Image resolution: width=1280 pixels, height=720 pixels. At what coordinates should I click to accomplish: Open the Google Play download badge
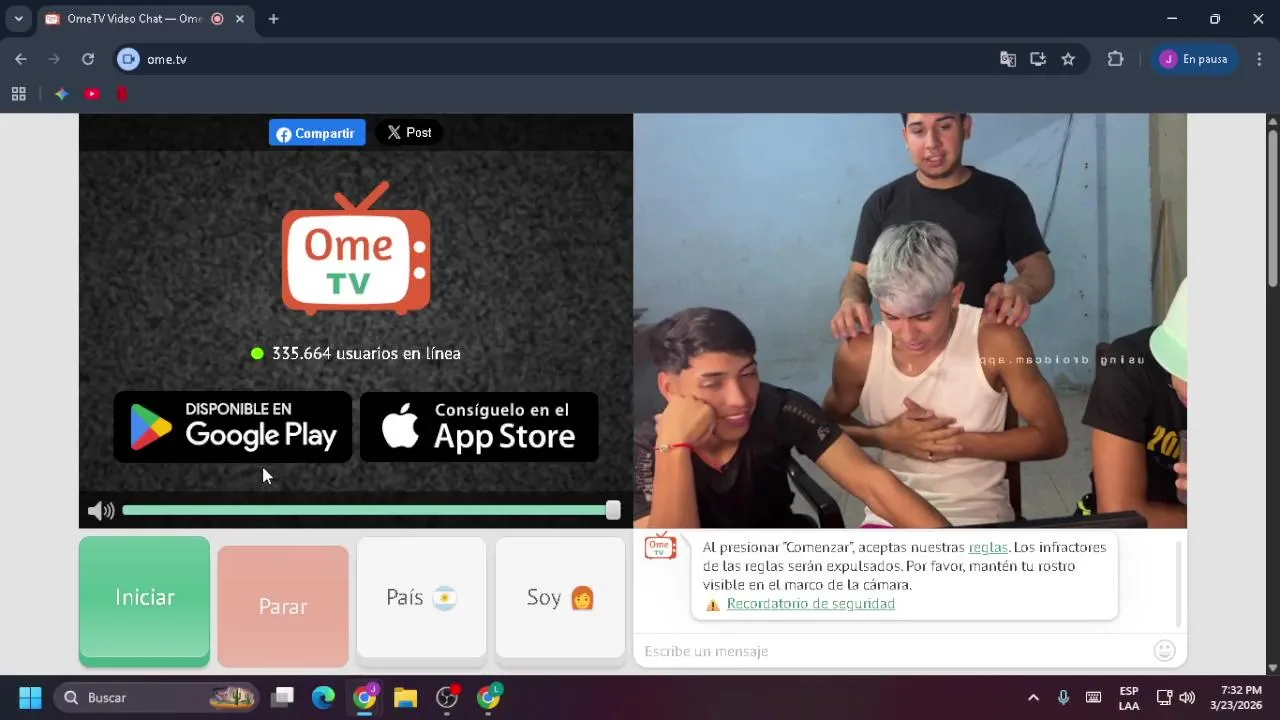click(x=232, y=427)
